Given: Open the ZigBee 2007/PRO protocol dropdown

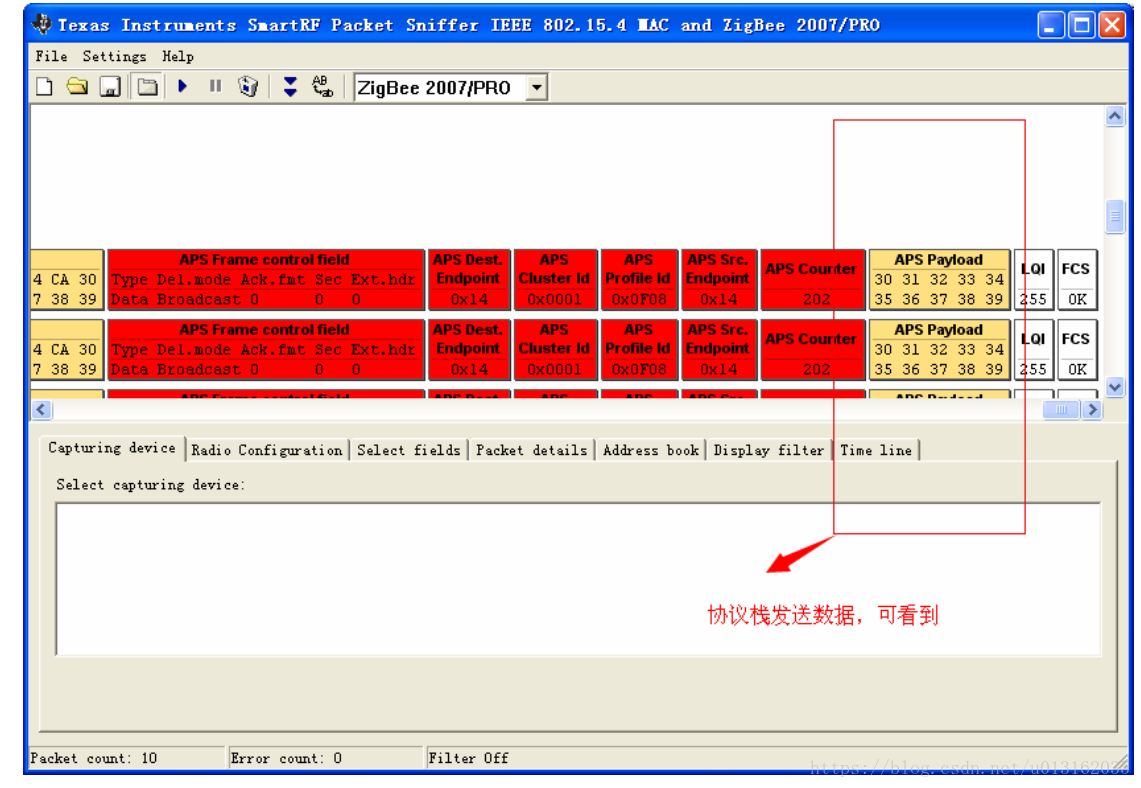Looking at the screenshot, I should click(x=536, y=88).
